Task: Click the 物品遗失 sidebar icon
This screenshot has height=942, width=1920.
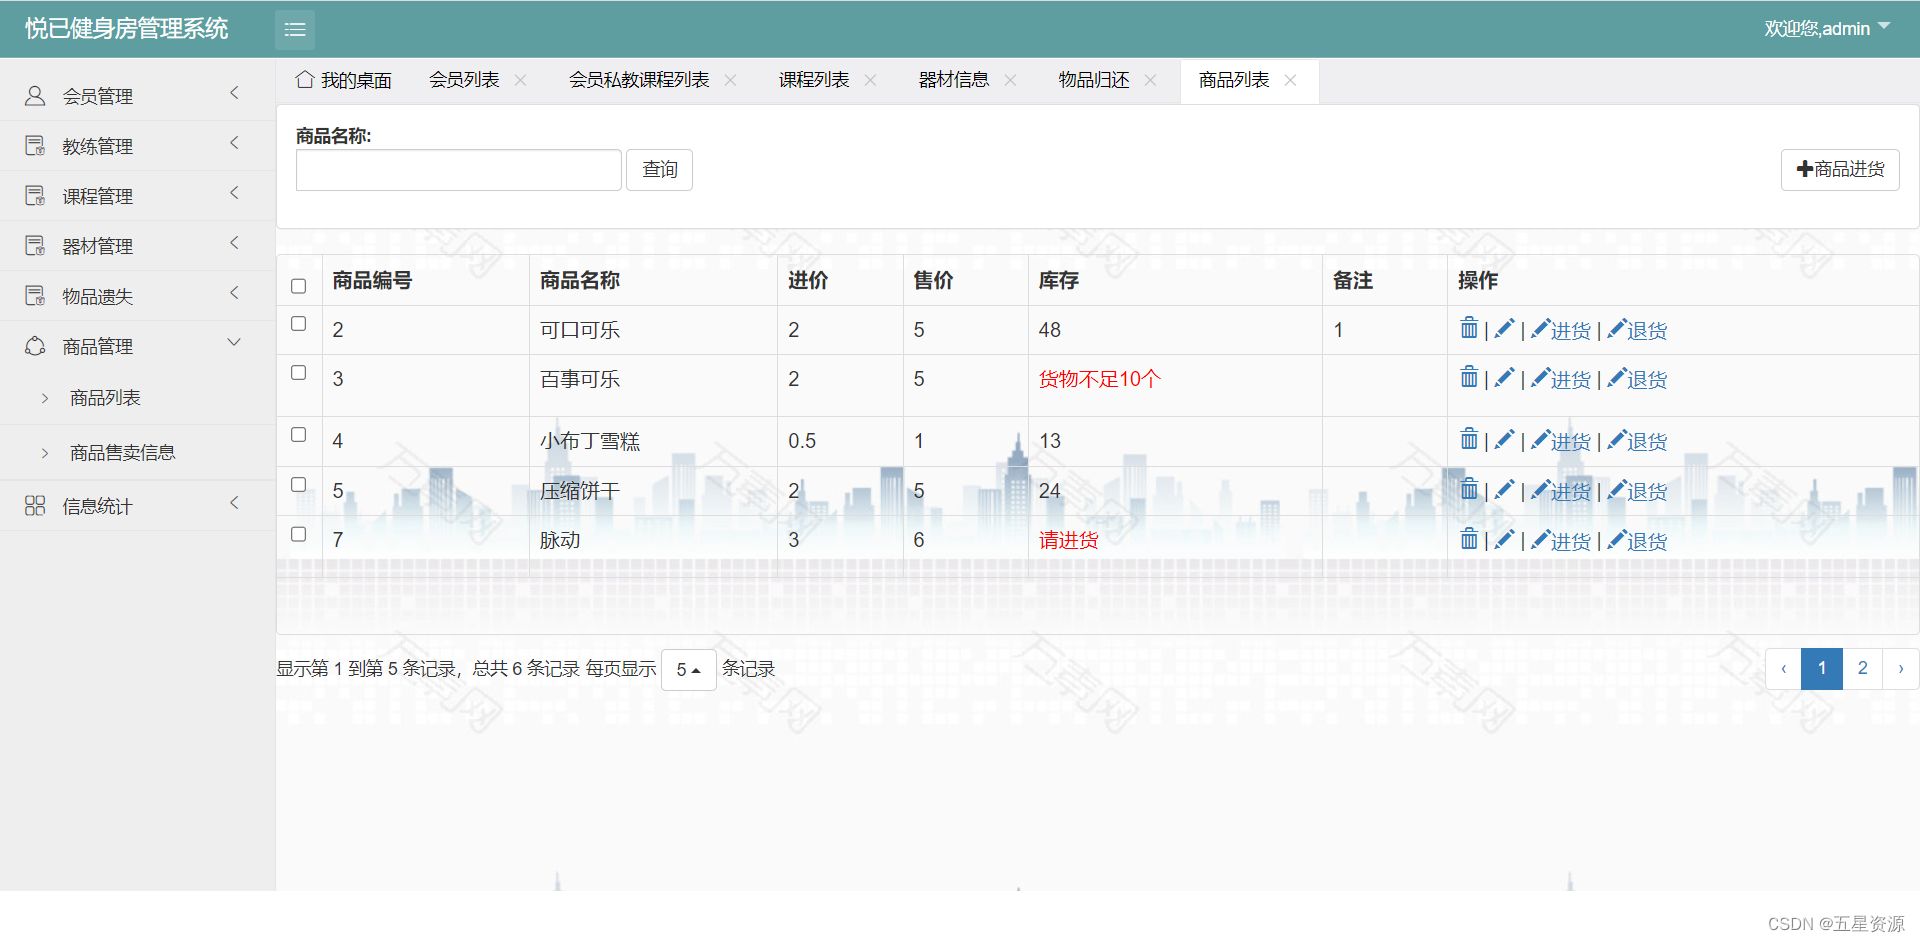Action: (35, 296)
